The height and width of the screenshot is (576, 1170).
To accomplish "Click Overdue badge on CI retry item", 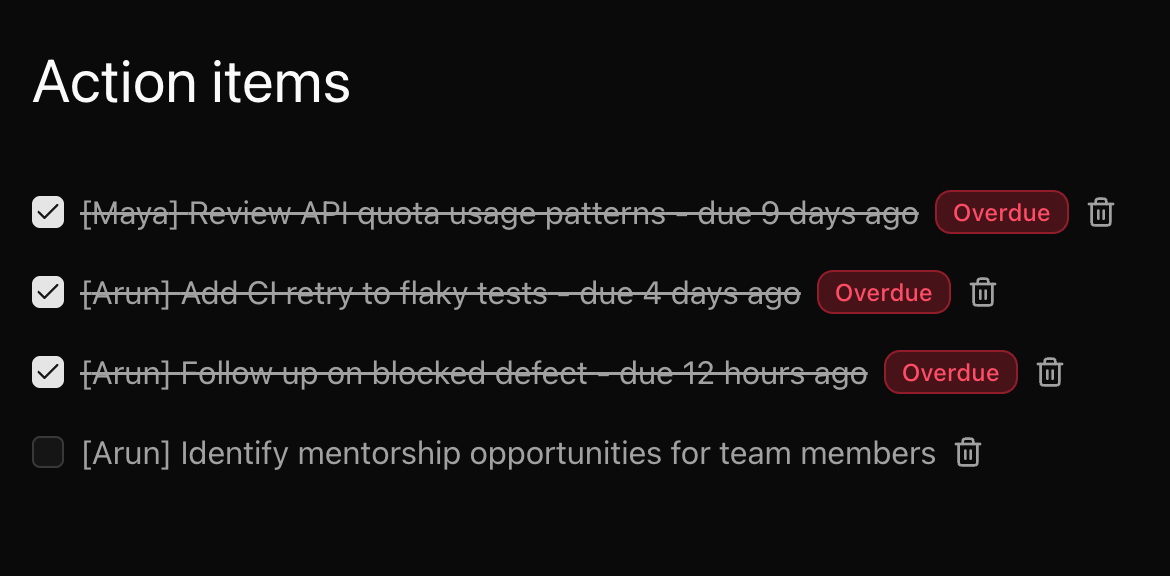I will 883,292.
